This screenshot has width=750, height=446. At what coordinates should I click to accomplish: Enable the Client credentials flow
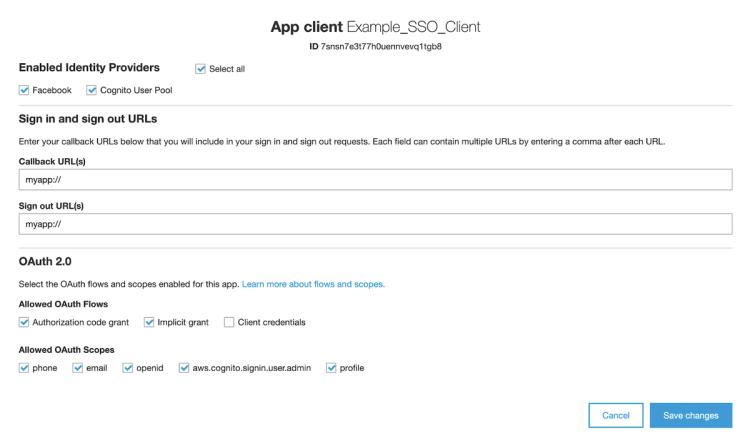[229, 322]
